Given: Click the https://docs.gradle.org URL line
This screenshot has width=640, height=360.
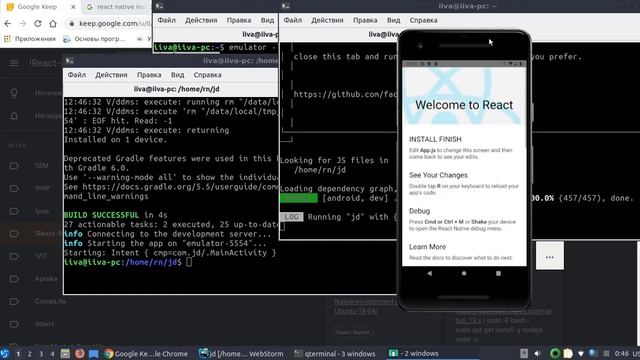Looking at the screenshot, I should point(171,187).
